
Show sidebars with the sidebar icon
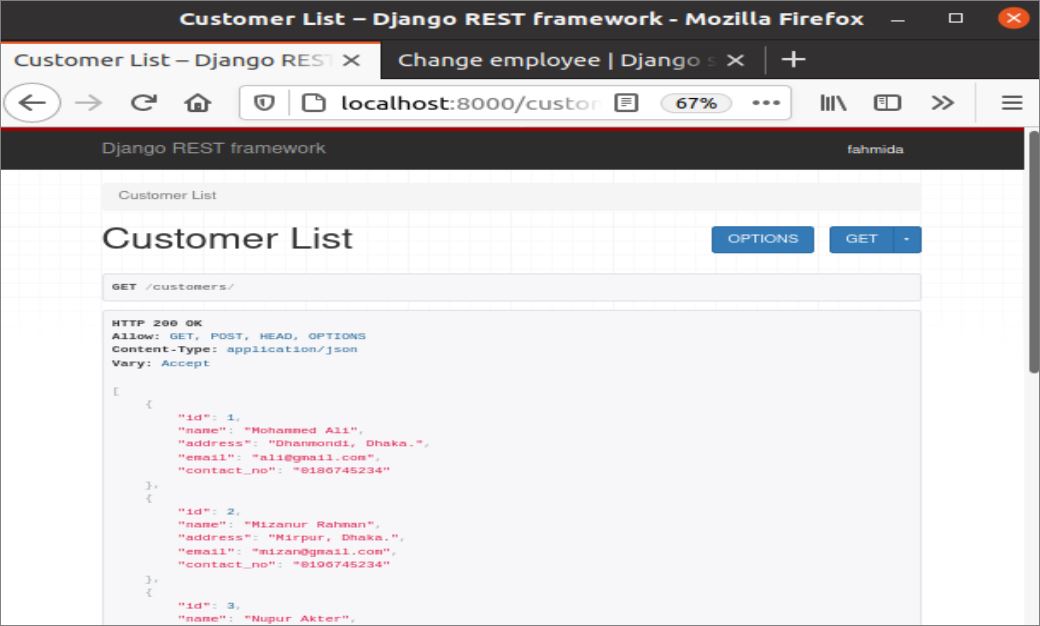887,103
